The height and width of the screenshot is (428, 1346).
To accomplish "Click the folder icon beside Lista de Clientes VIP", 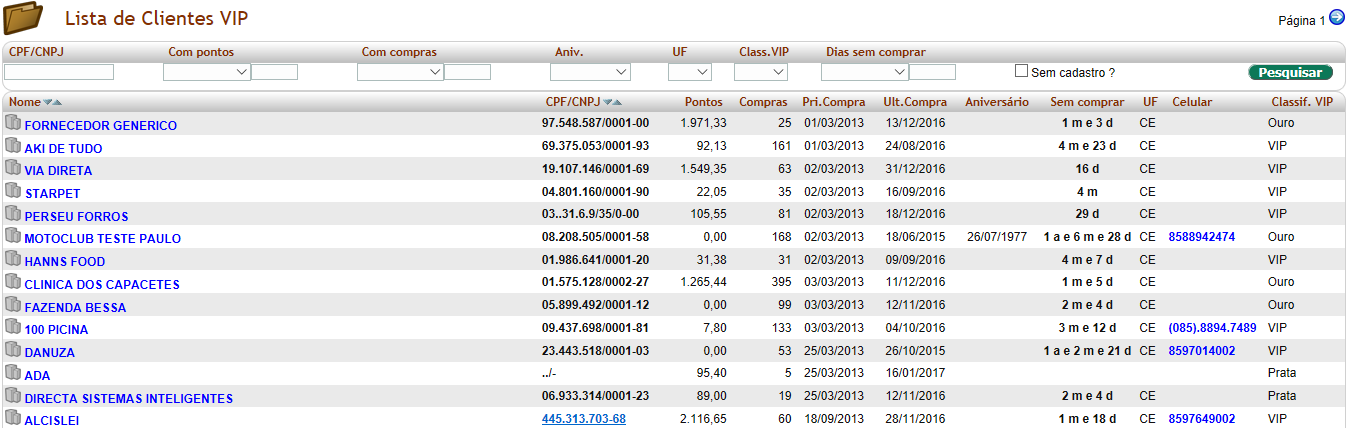I will click(x=24, y=18).
